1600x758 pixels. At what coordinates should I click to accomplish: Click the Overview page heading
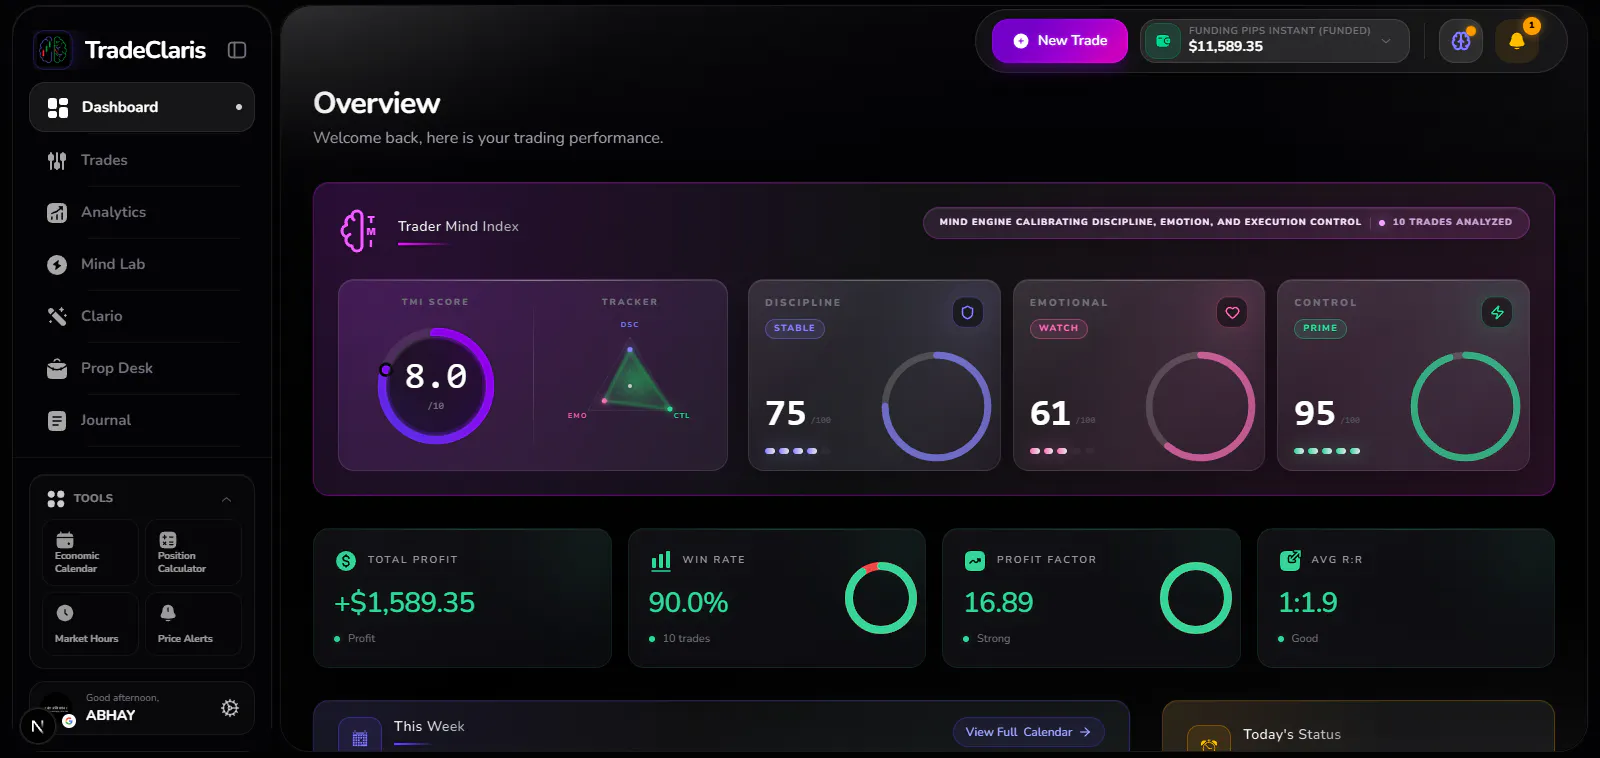click(x=376, y=103)
